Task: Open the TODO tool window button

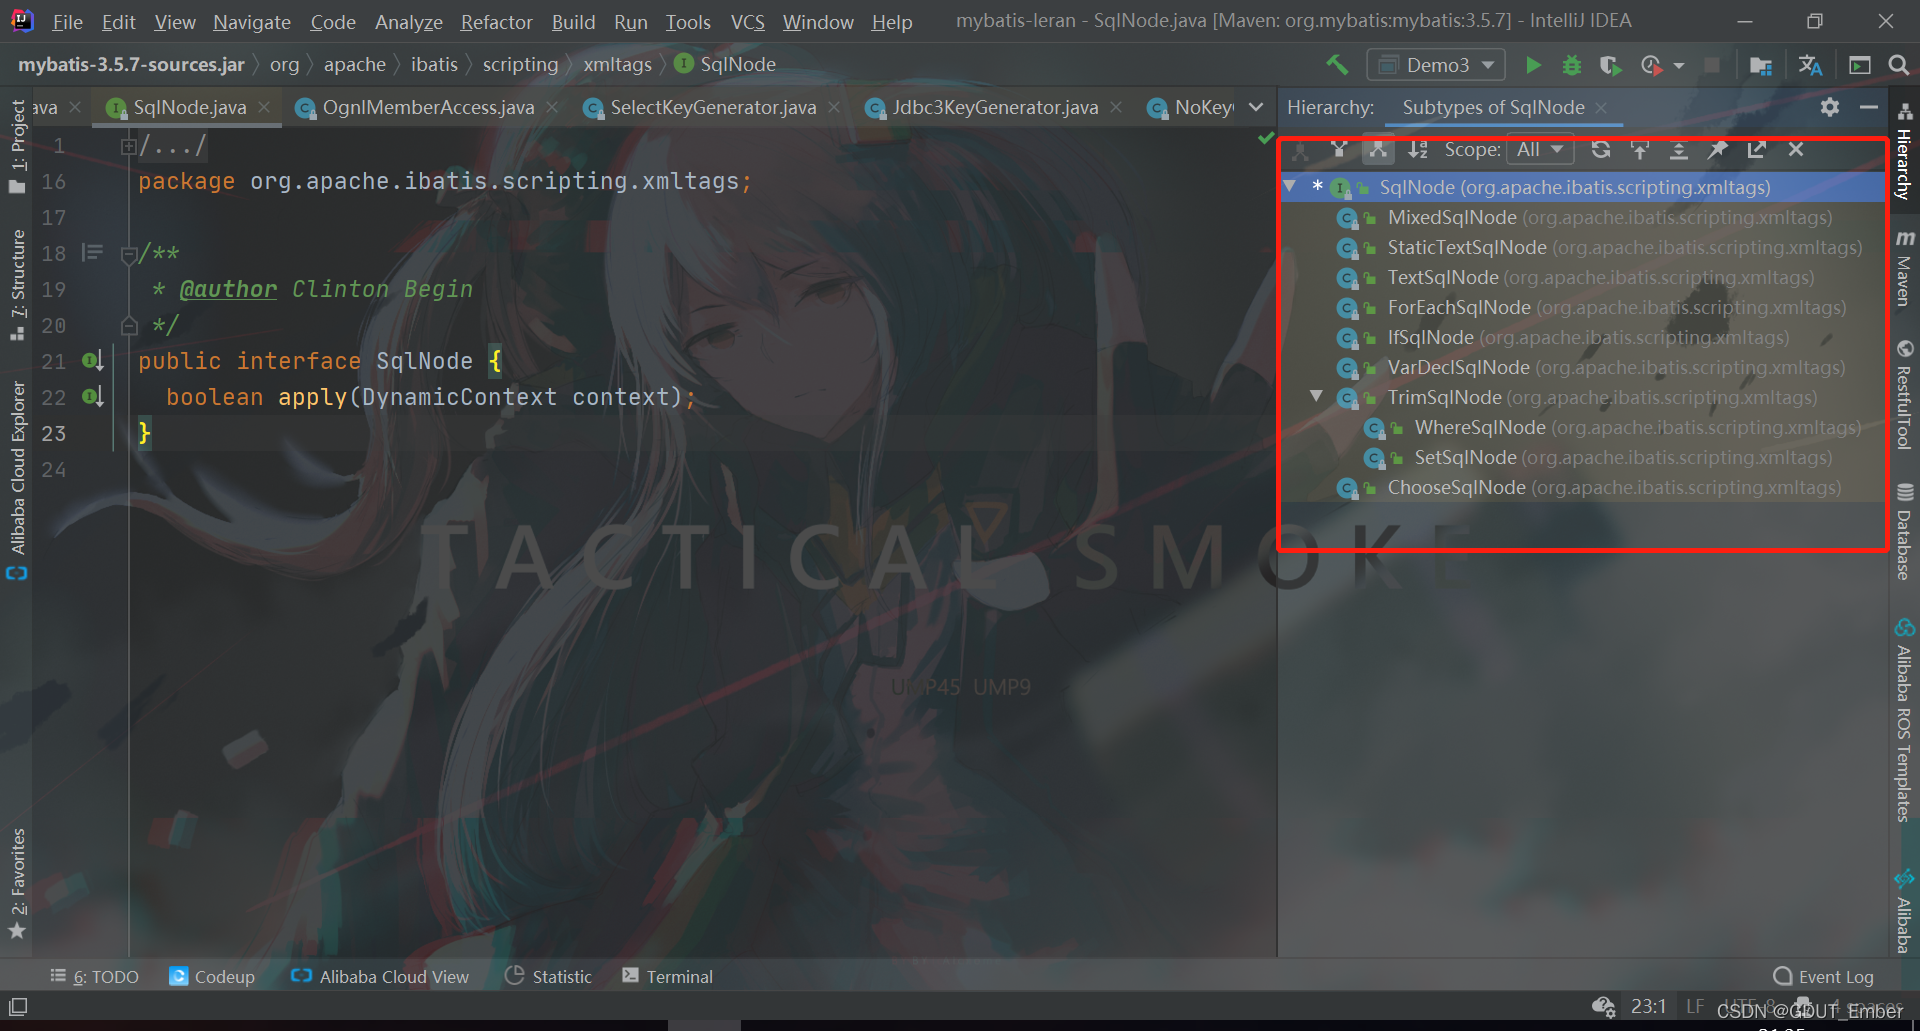Action: click(x=95, y=977)
